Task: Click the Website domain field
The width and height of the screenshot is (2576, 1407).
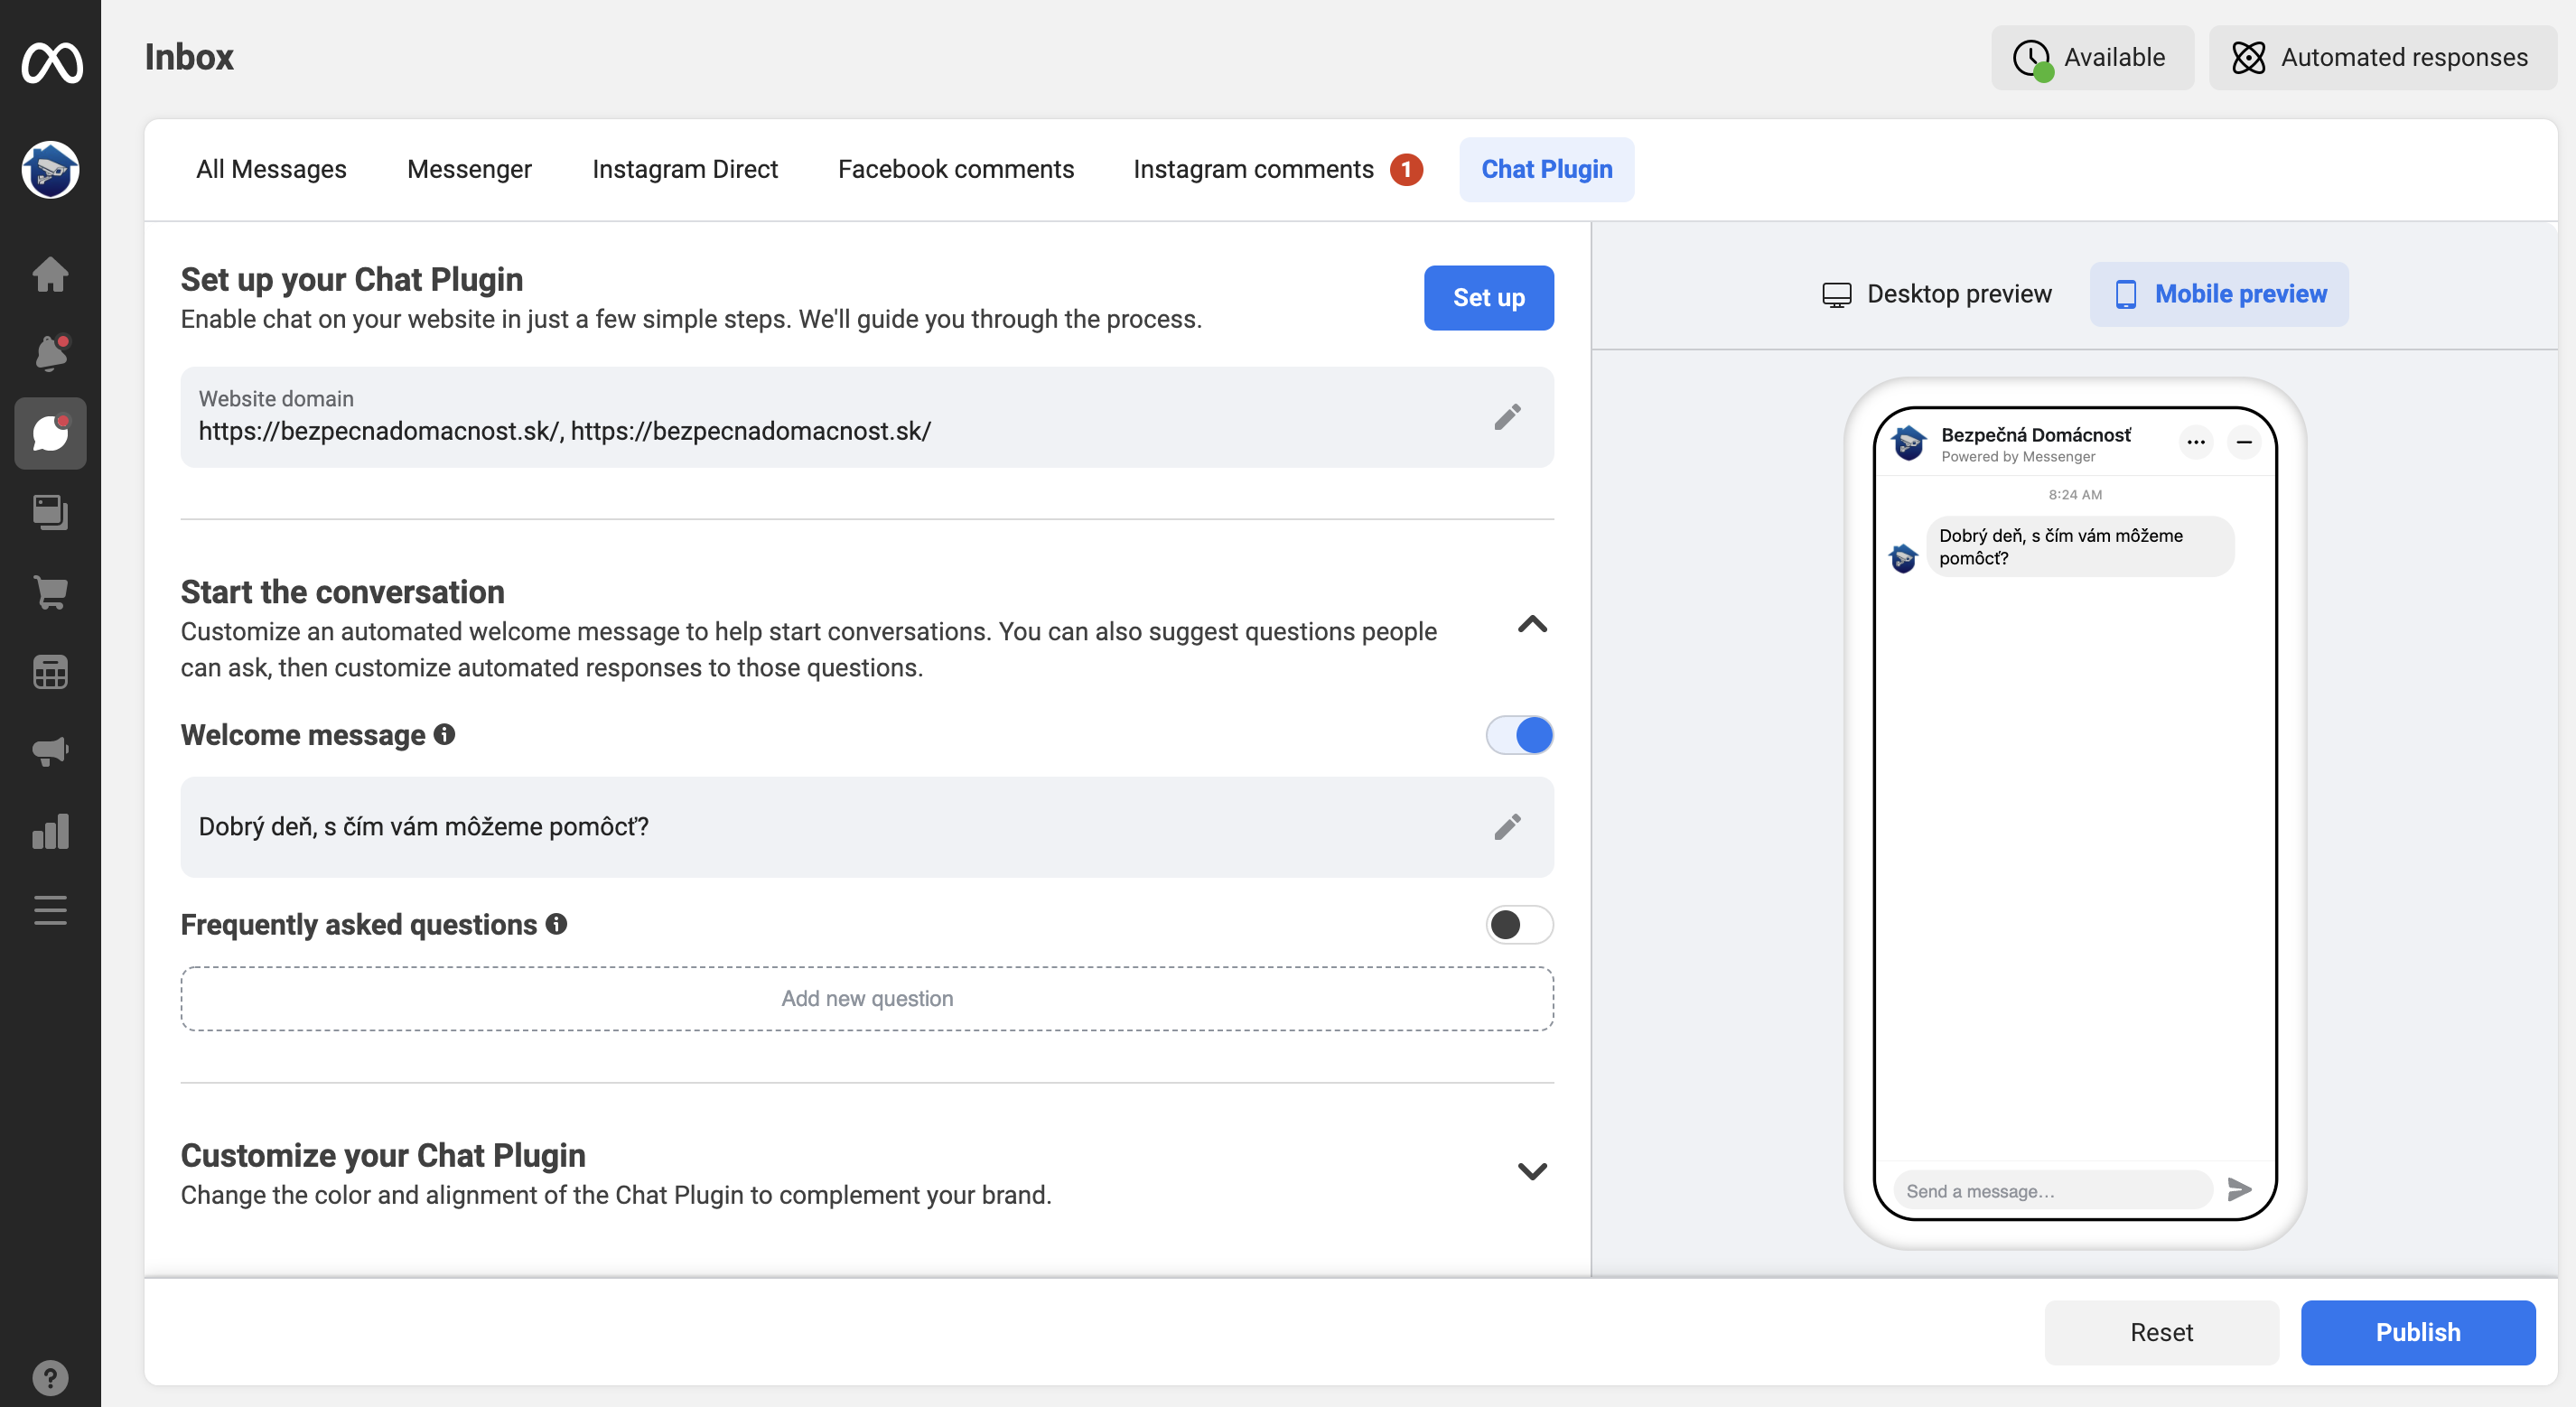Action: 867,417
